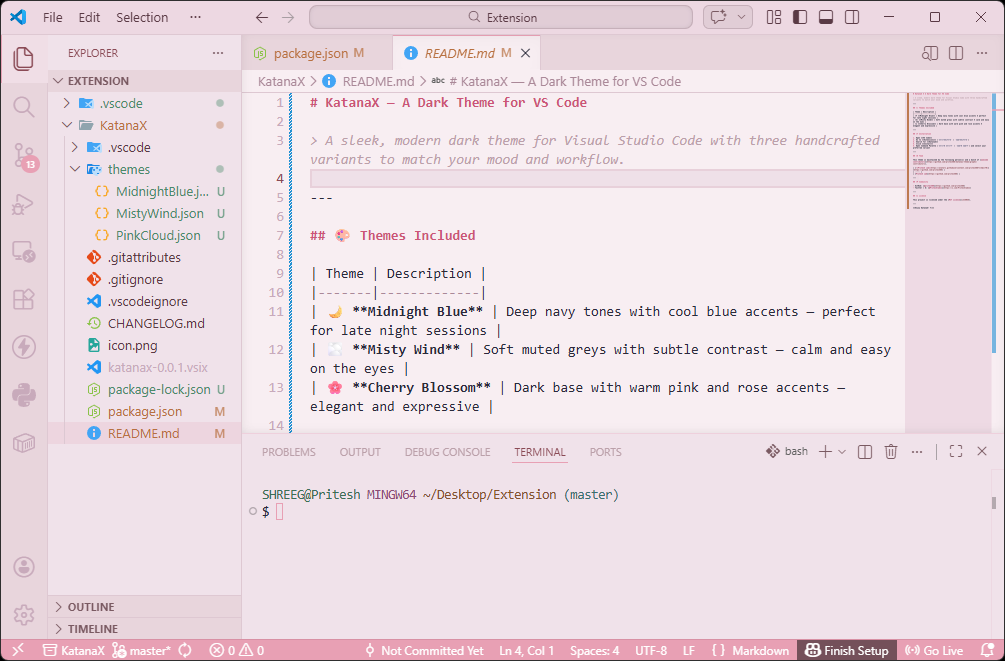This screenshot has height=661, width=1005.
Task: Open the Extensions view
Action: pos(24,299)
